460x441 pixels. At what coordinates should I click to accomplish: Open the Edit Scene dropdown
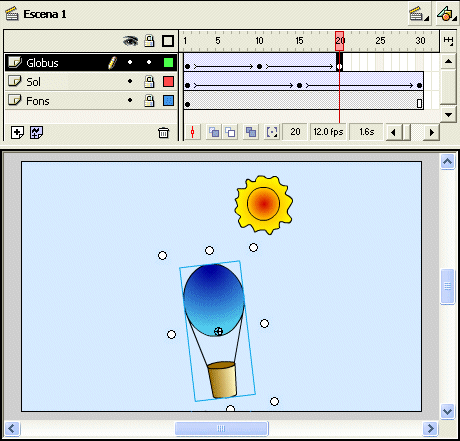419,14
